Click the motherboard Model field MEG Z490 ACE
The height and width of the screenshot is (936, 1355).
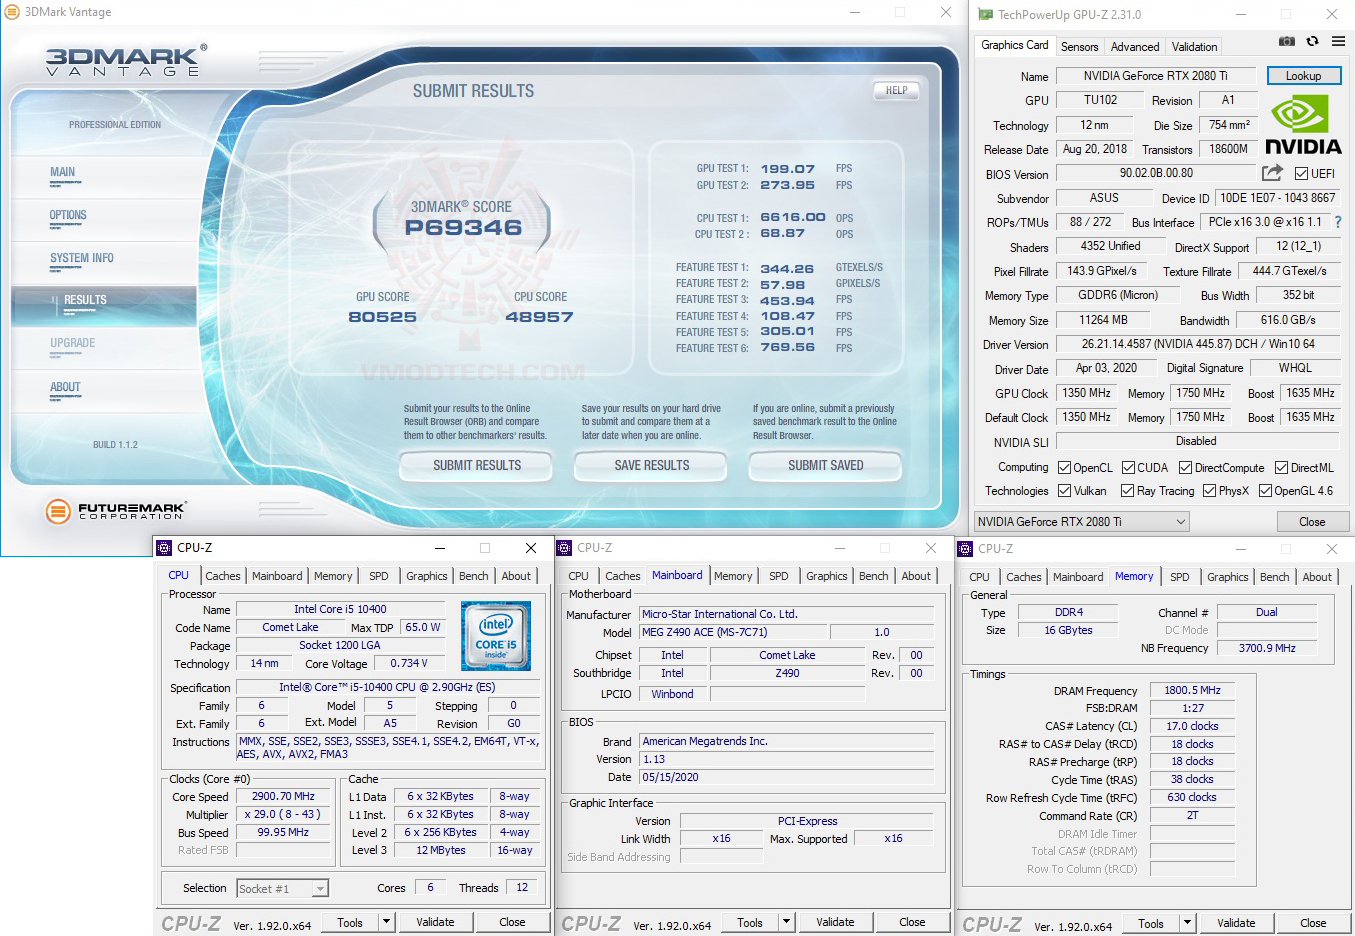[x=733, y=632]
